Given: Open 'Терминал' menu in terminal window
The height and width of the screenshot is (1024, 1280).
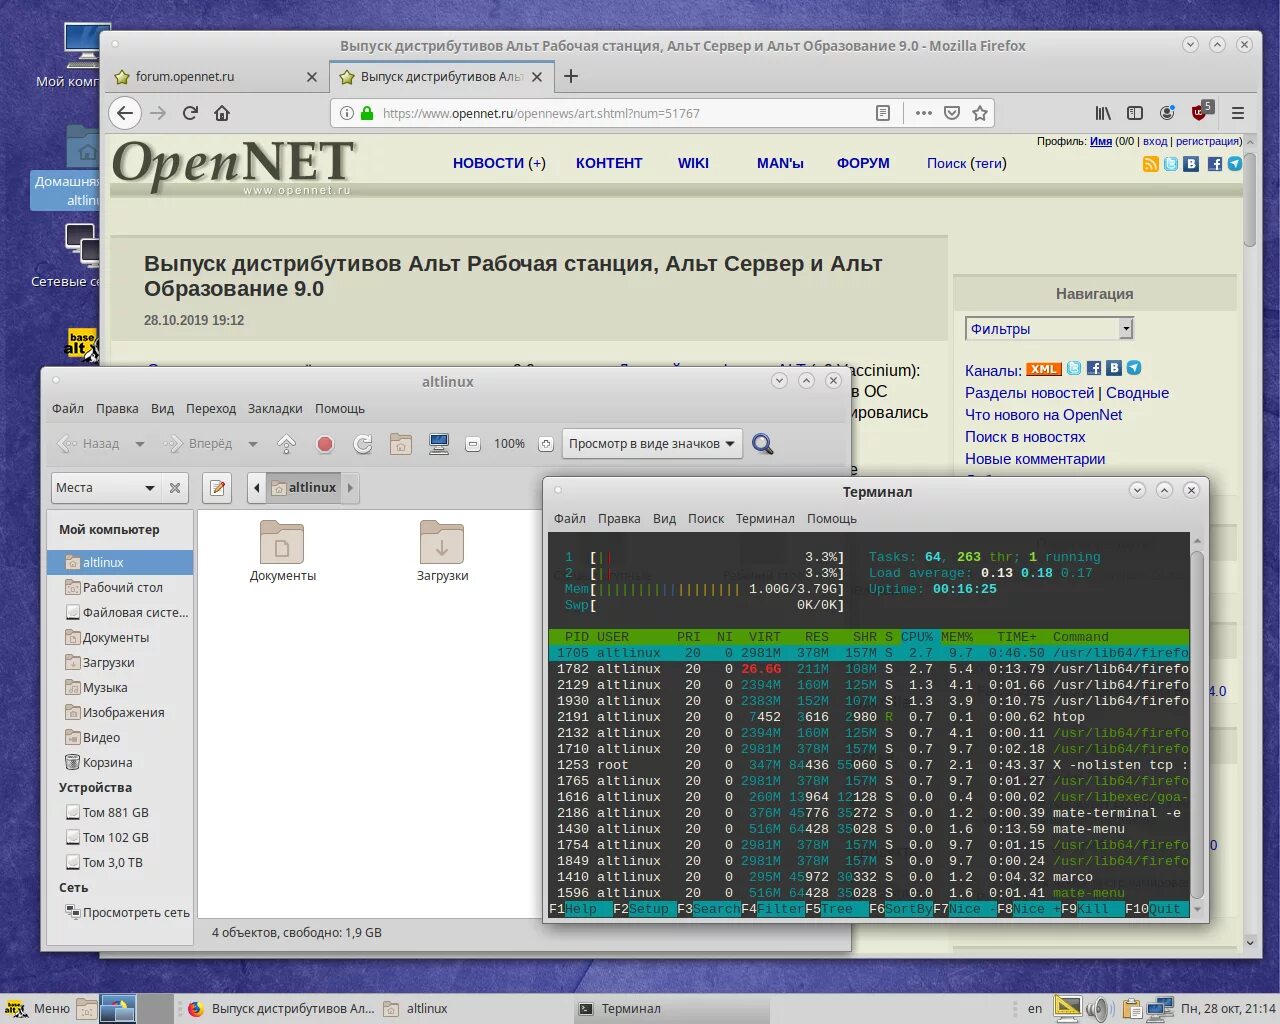Looking at the screenshot, I should [x=765, y=519].
